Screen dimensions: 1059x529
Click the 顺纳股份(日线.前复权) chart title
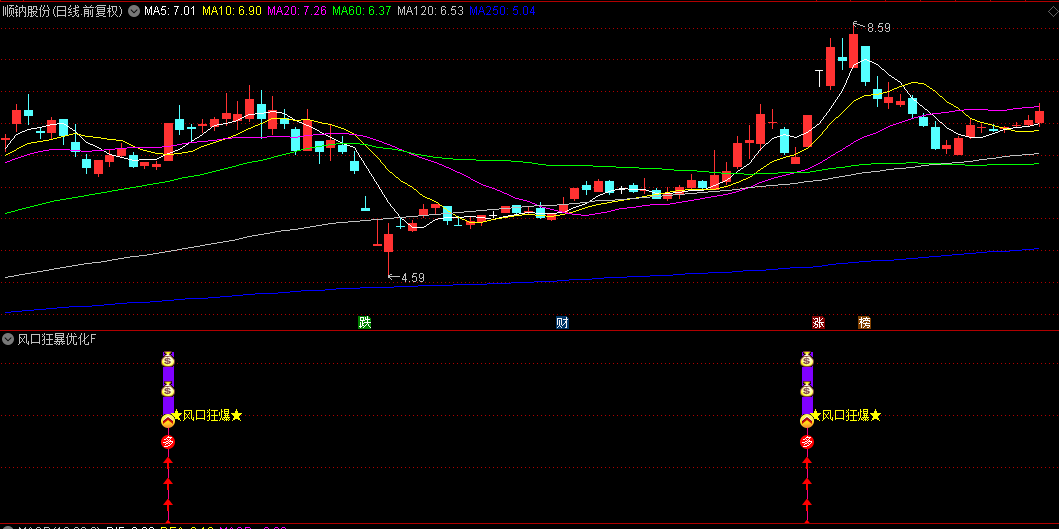tap(63, 11)
